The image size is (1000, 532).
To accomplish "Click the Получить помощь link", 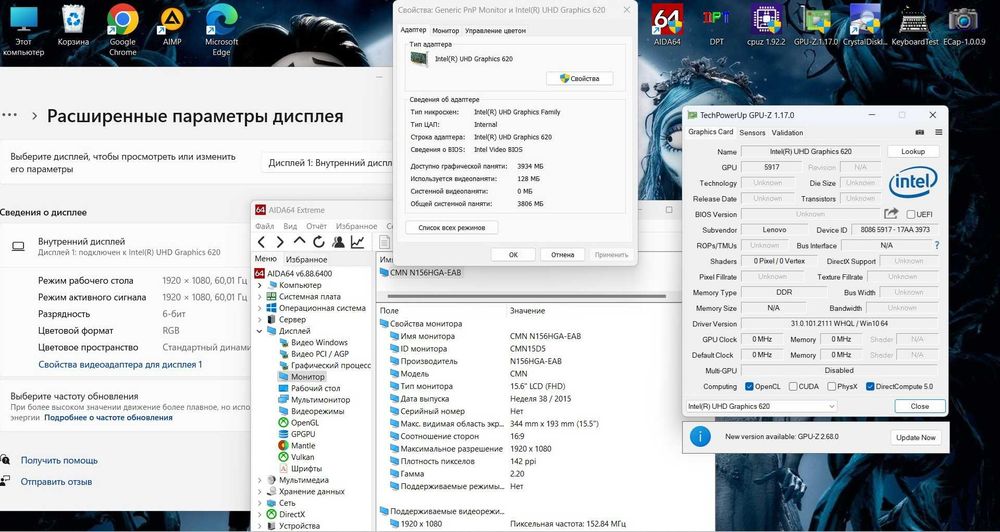I will (59, 460).
